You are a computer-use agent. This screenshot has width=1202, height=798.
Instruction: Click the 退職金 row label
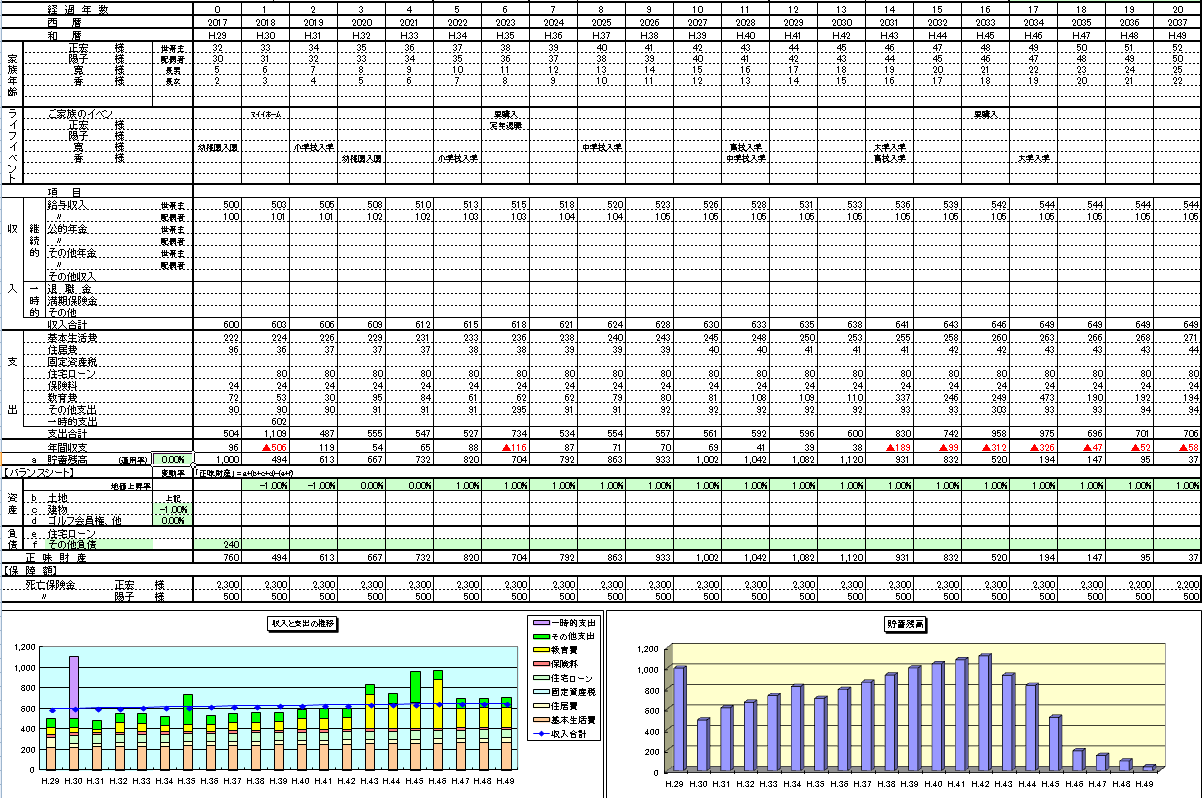(70, 289)
